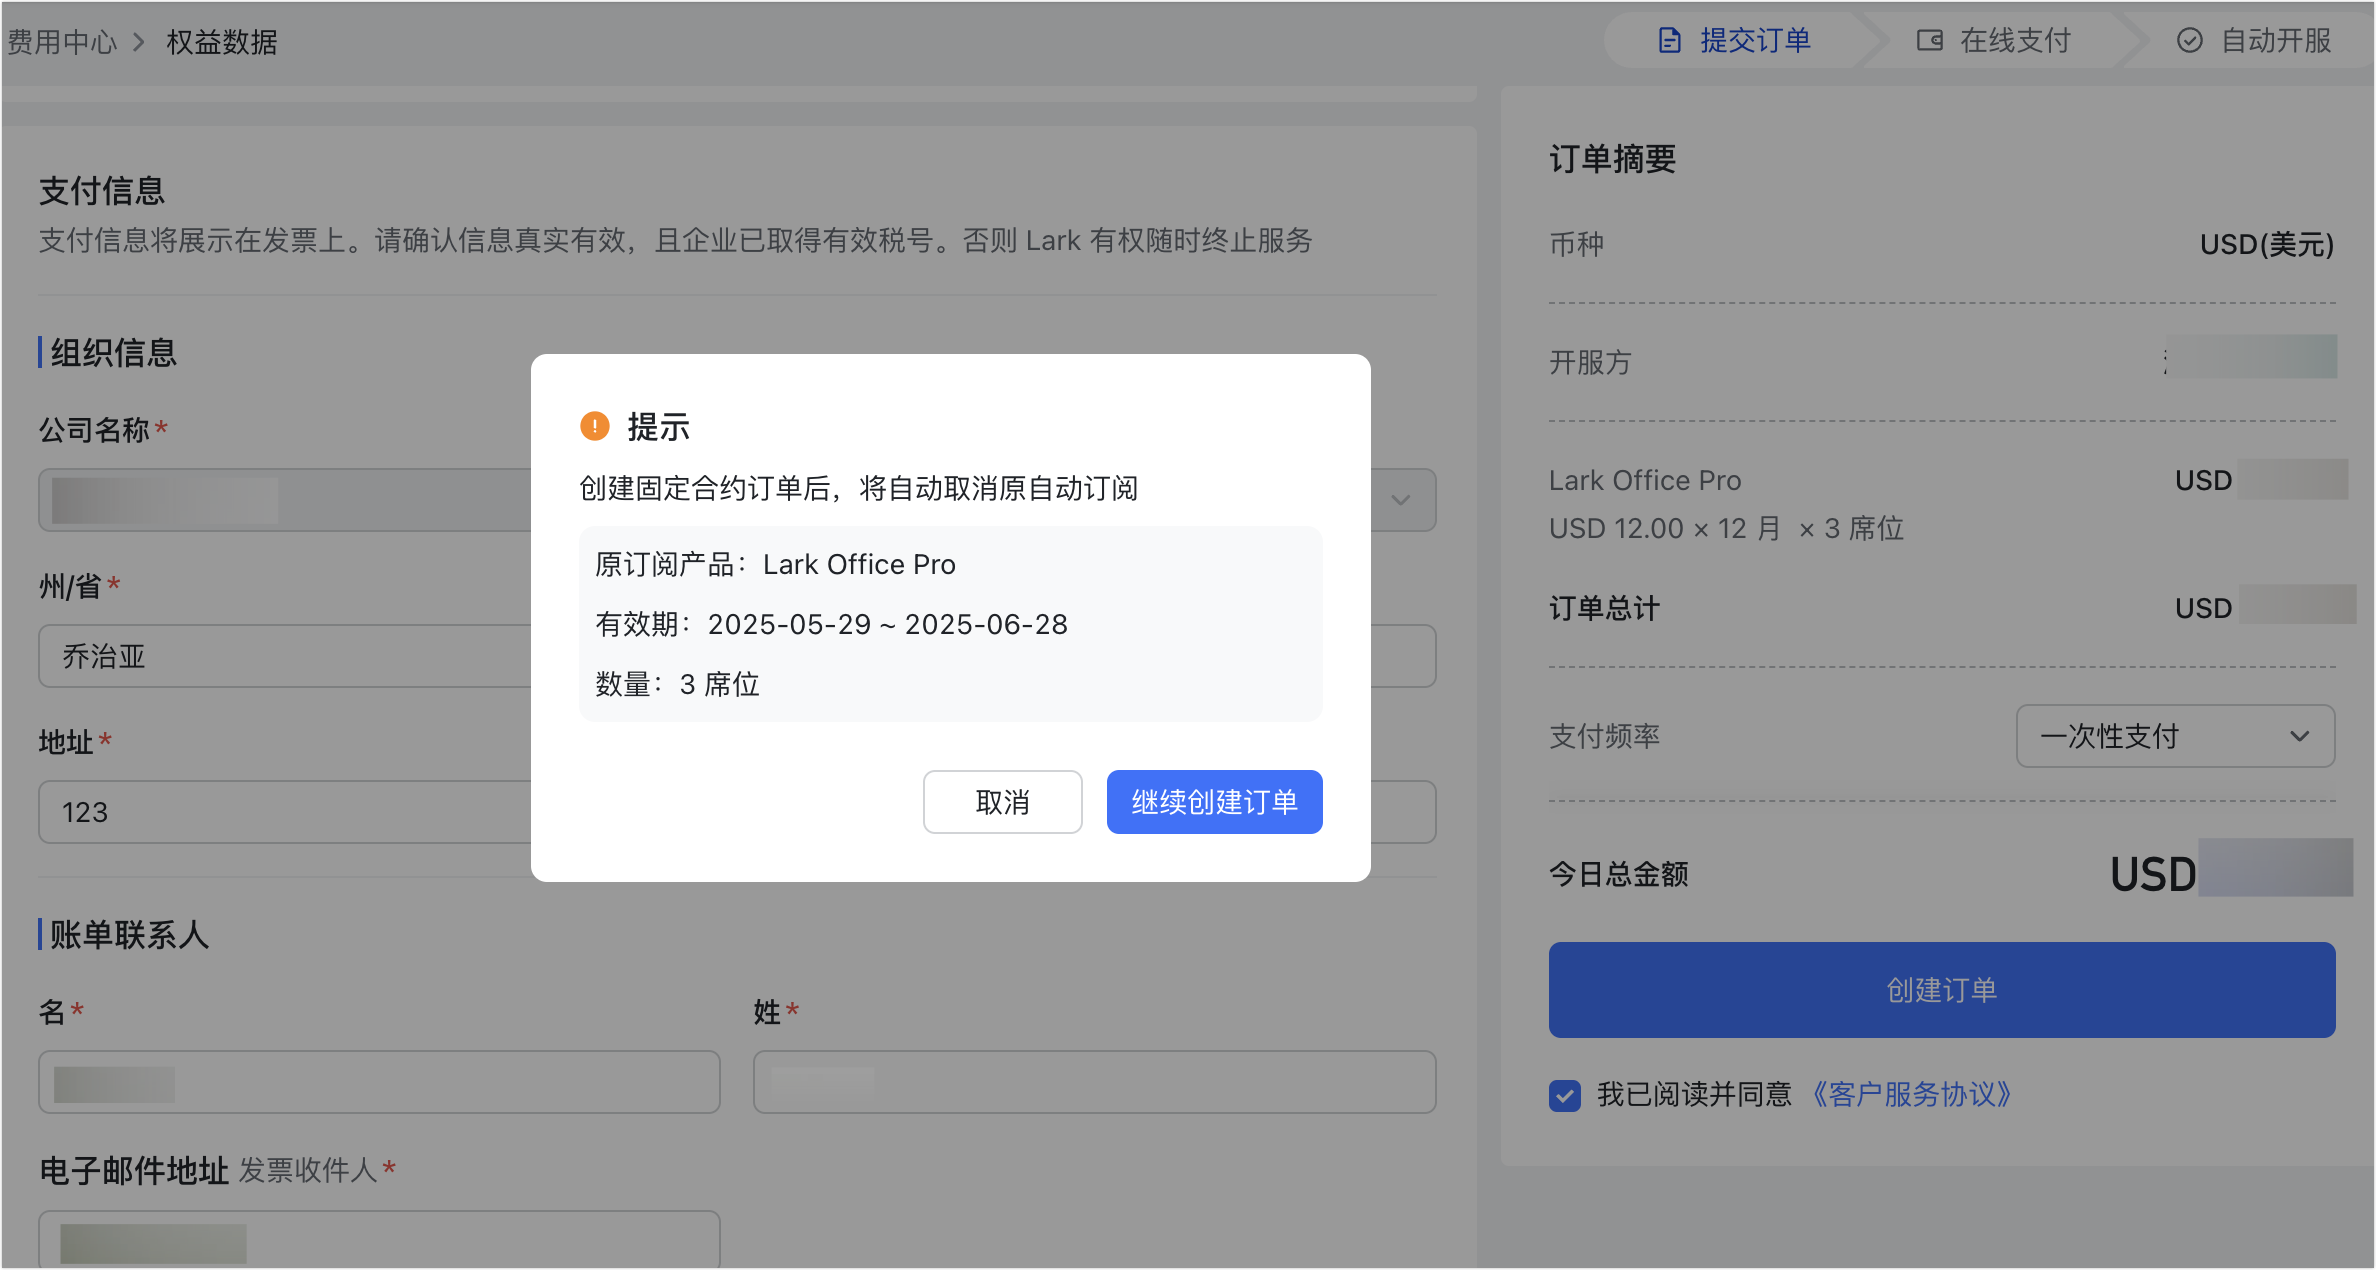Image resolution: width=2376 pixels, height=1270 pixels.
Task: Click the 自动开服 checkmark circle icon
Action: (x=2190, y=40)
